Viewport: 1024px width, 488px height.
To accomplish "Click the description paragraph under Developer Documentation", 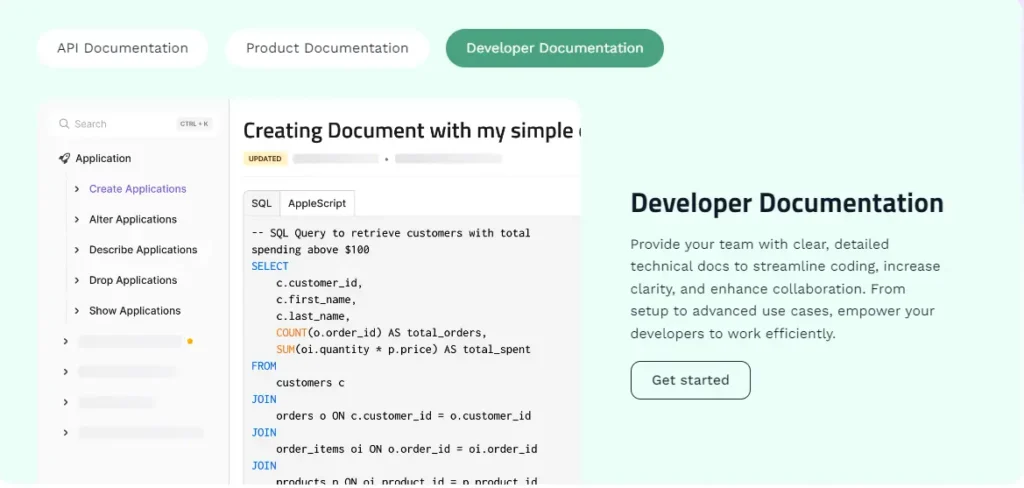I will tap(785, 289).
